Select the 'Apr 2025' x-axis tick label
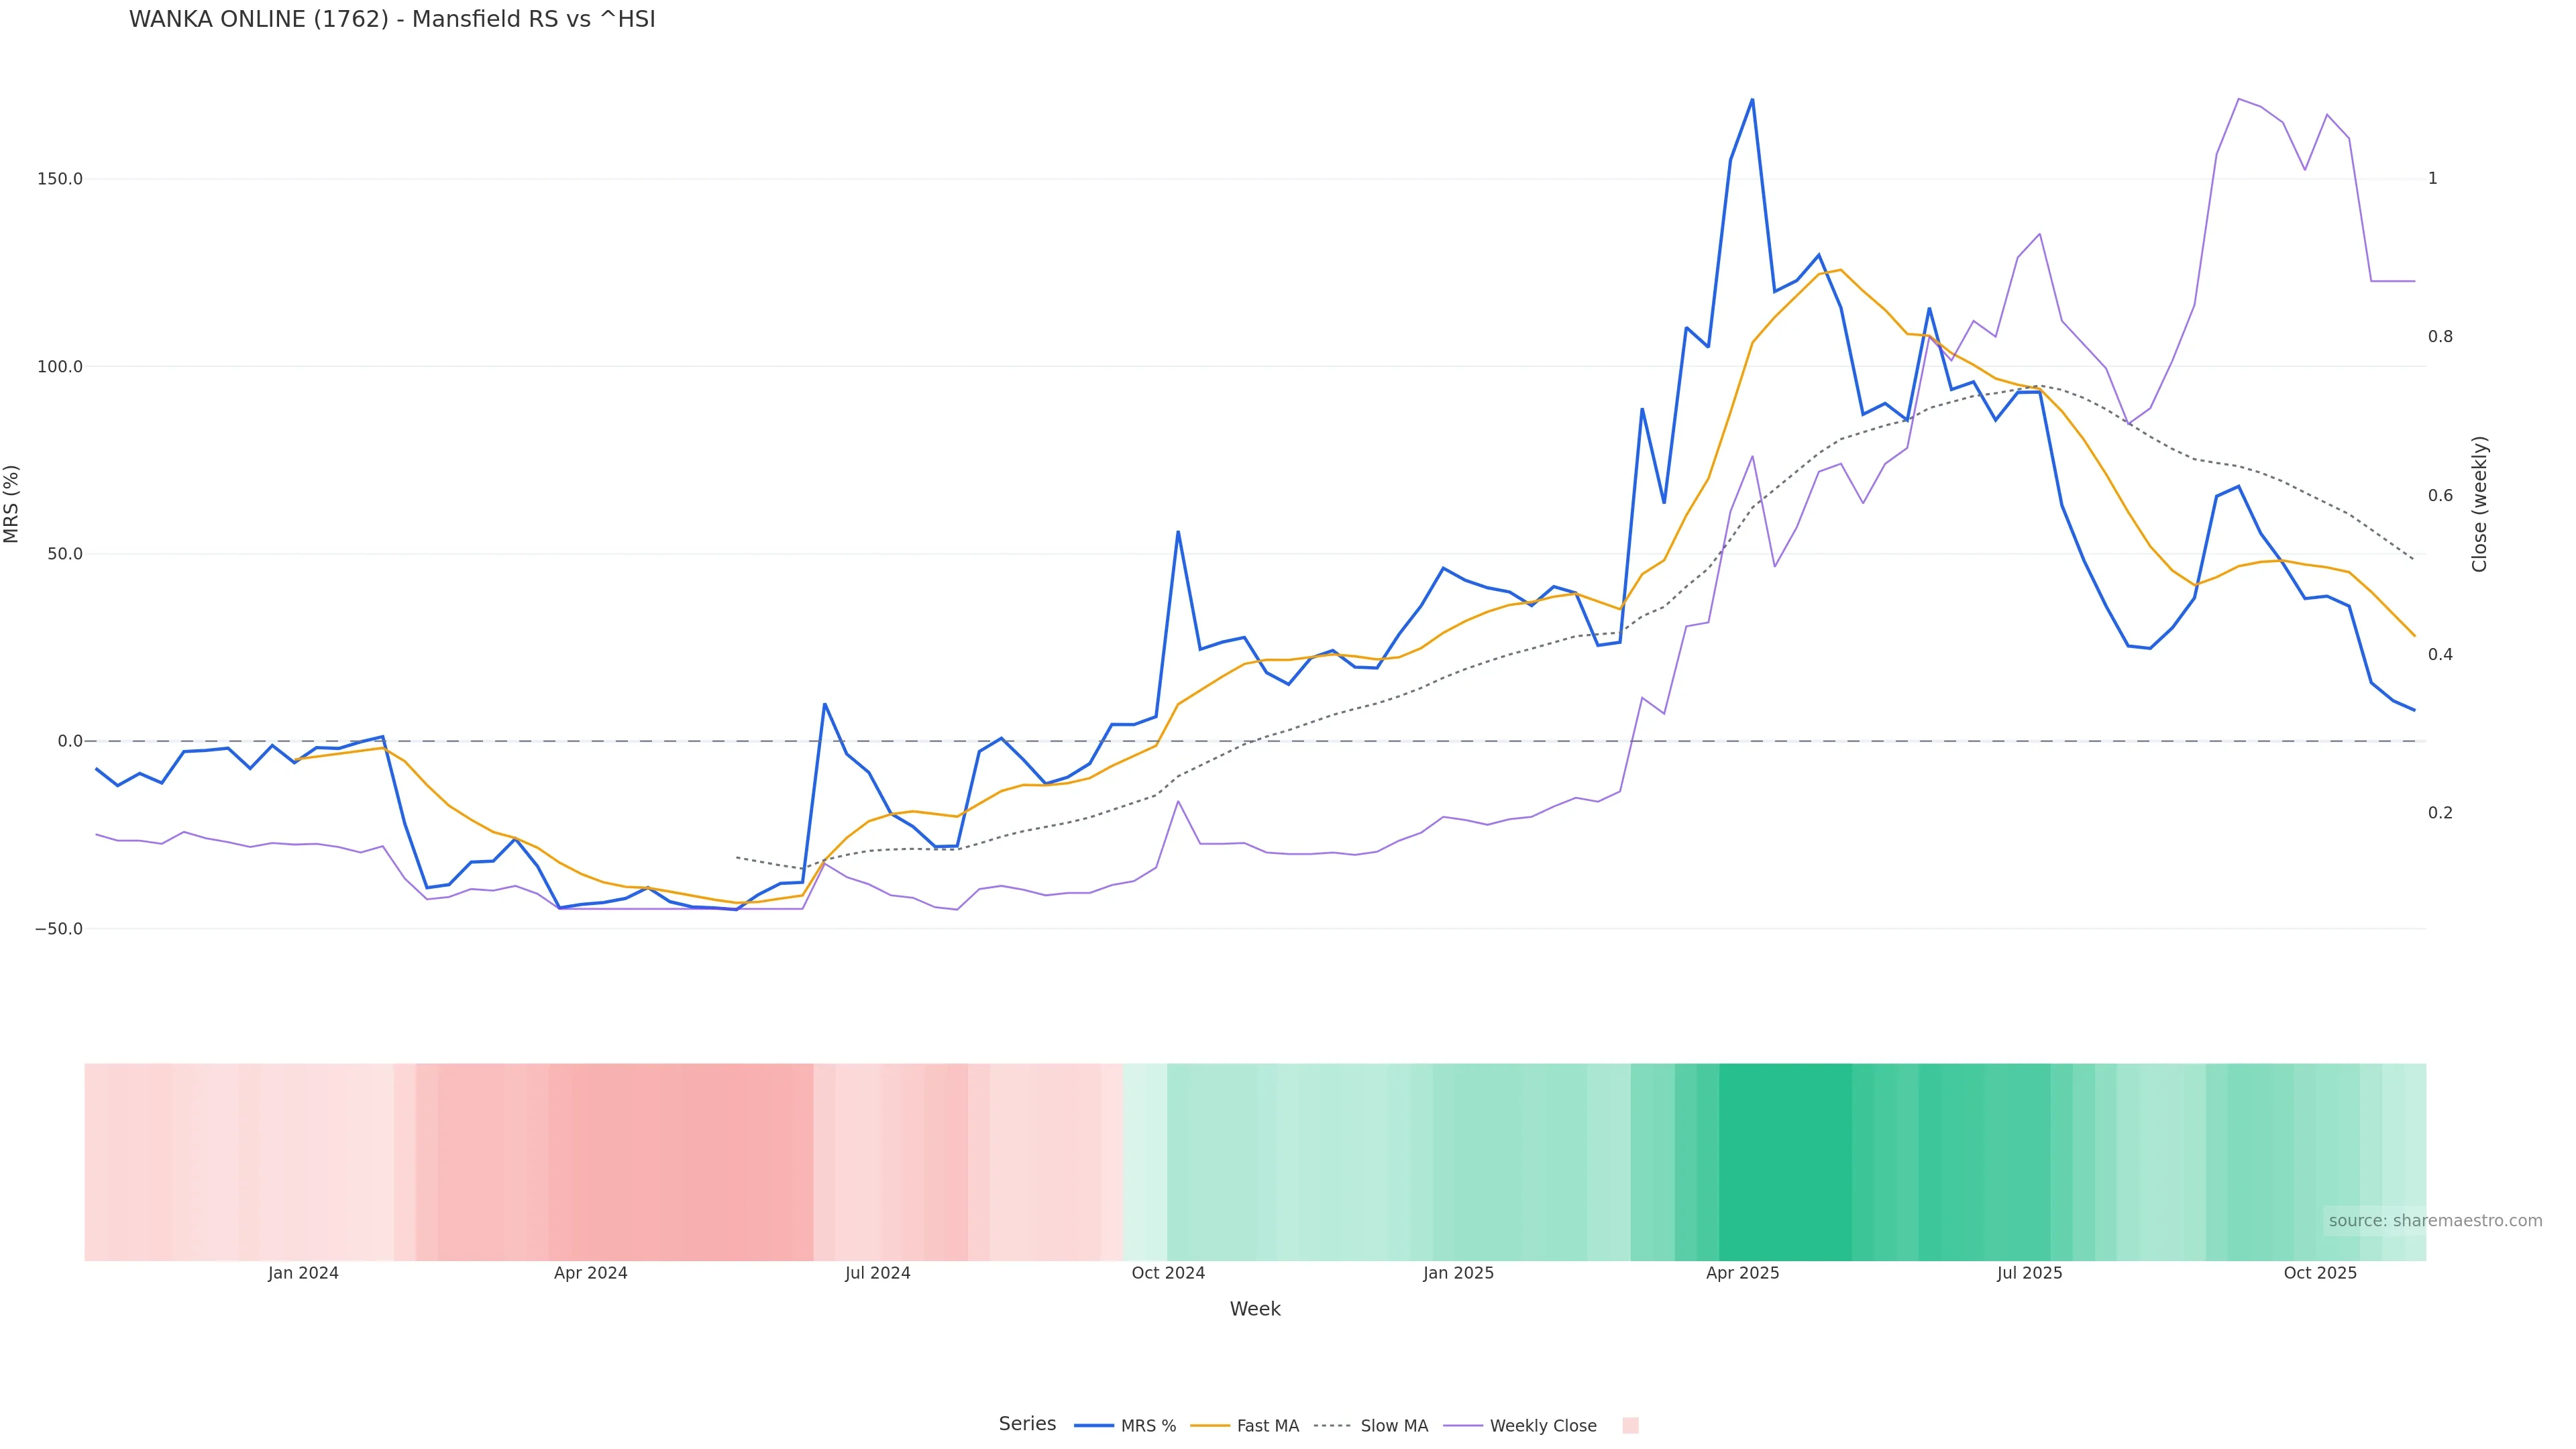 point(1742,1273)
